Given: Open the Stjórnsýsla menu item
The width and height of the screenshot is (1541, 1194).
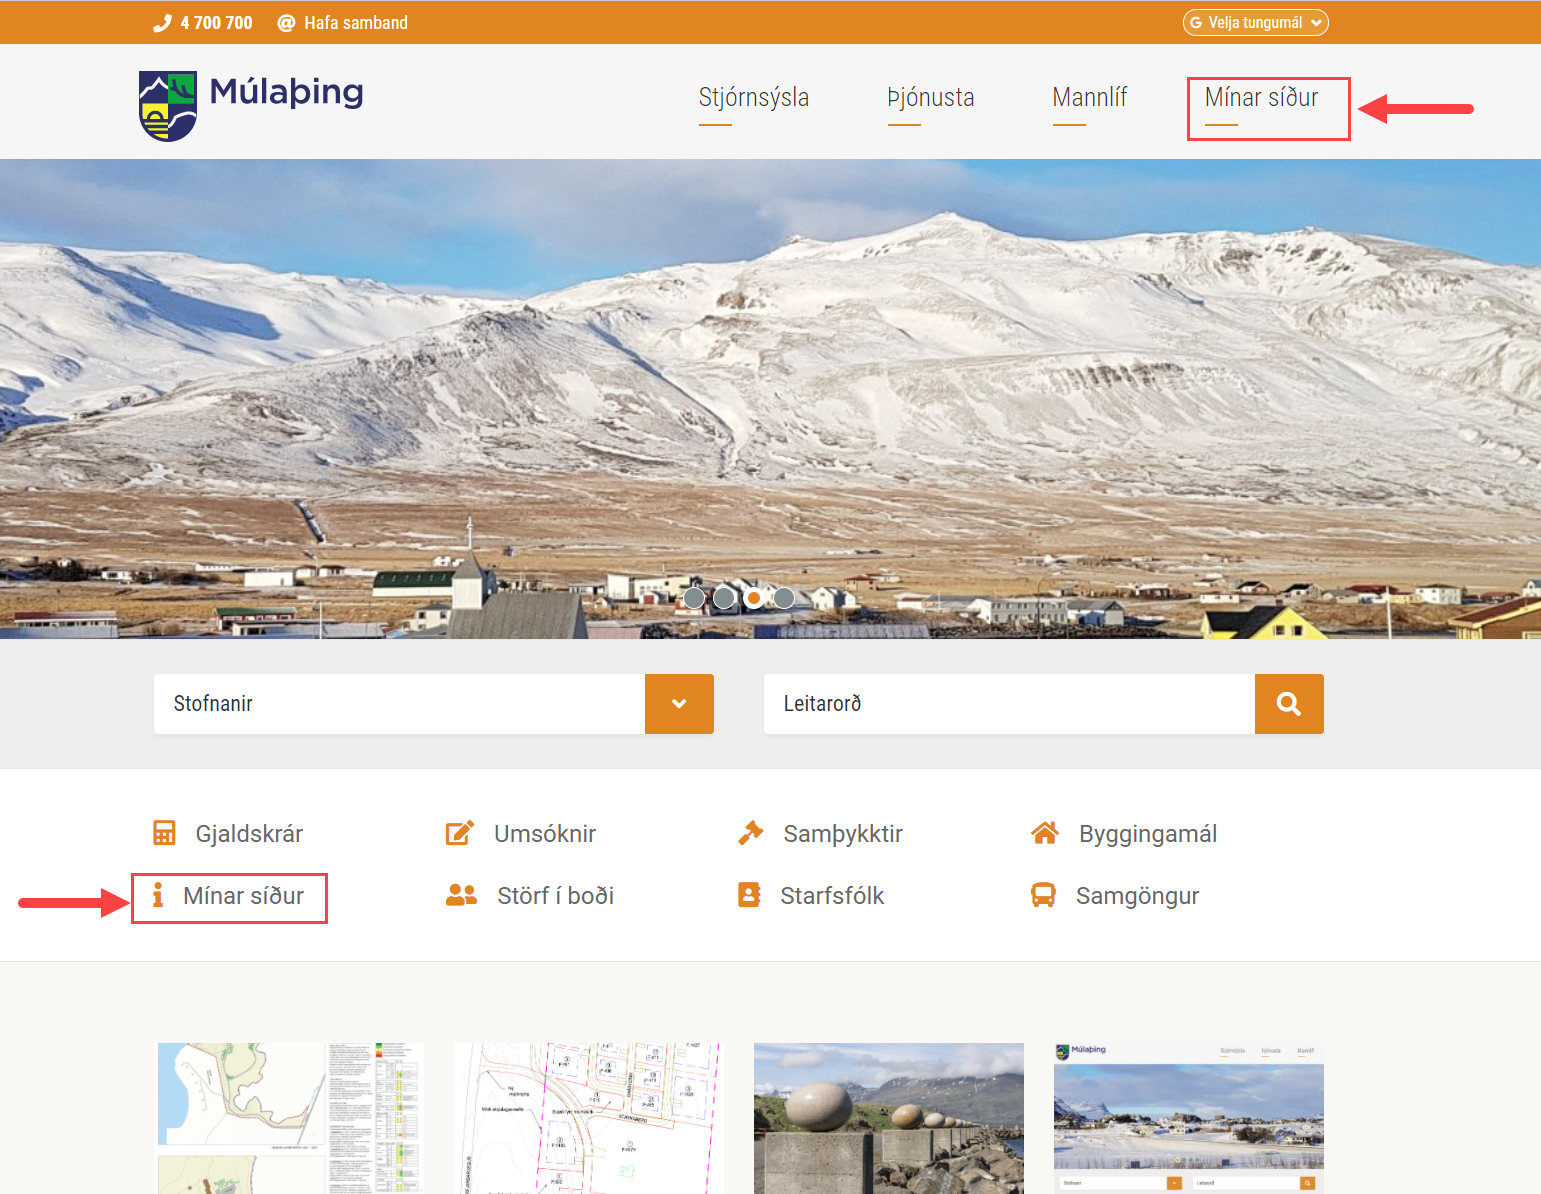Looking at the screenshot, I should (x=753, y=98).
